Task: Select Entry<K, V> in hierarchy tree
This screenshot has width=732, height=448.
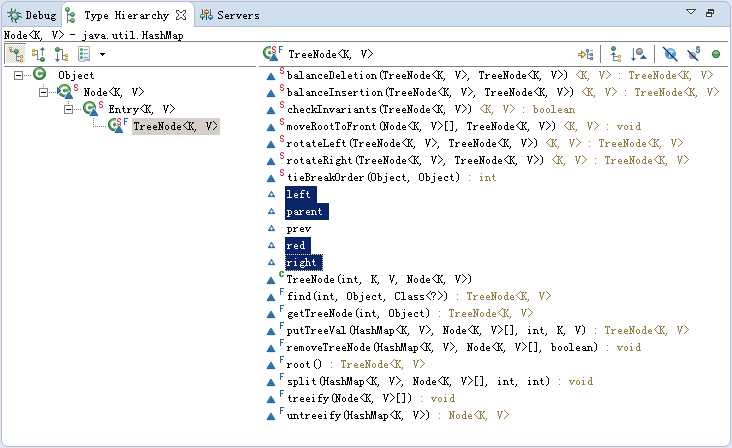Action: pyautogui.click(x=142, y=109)
